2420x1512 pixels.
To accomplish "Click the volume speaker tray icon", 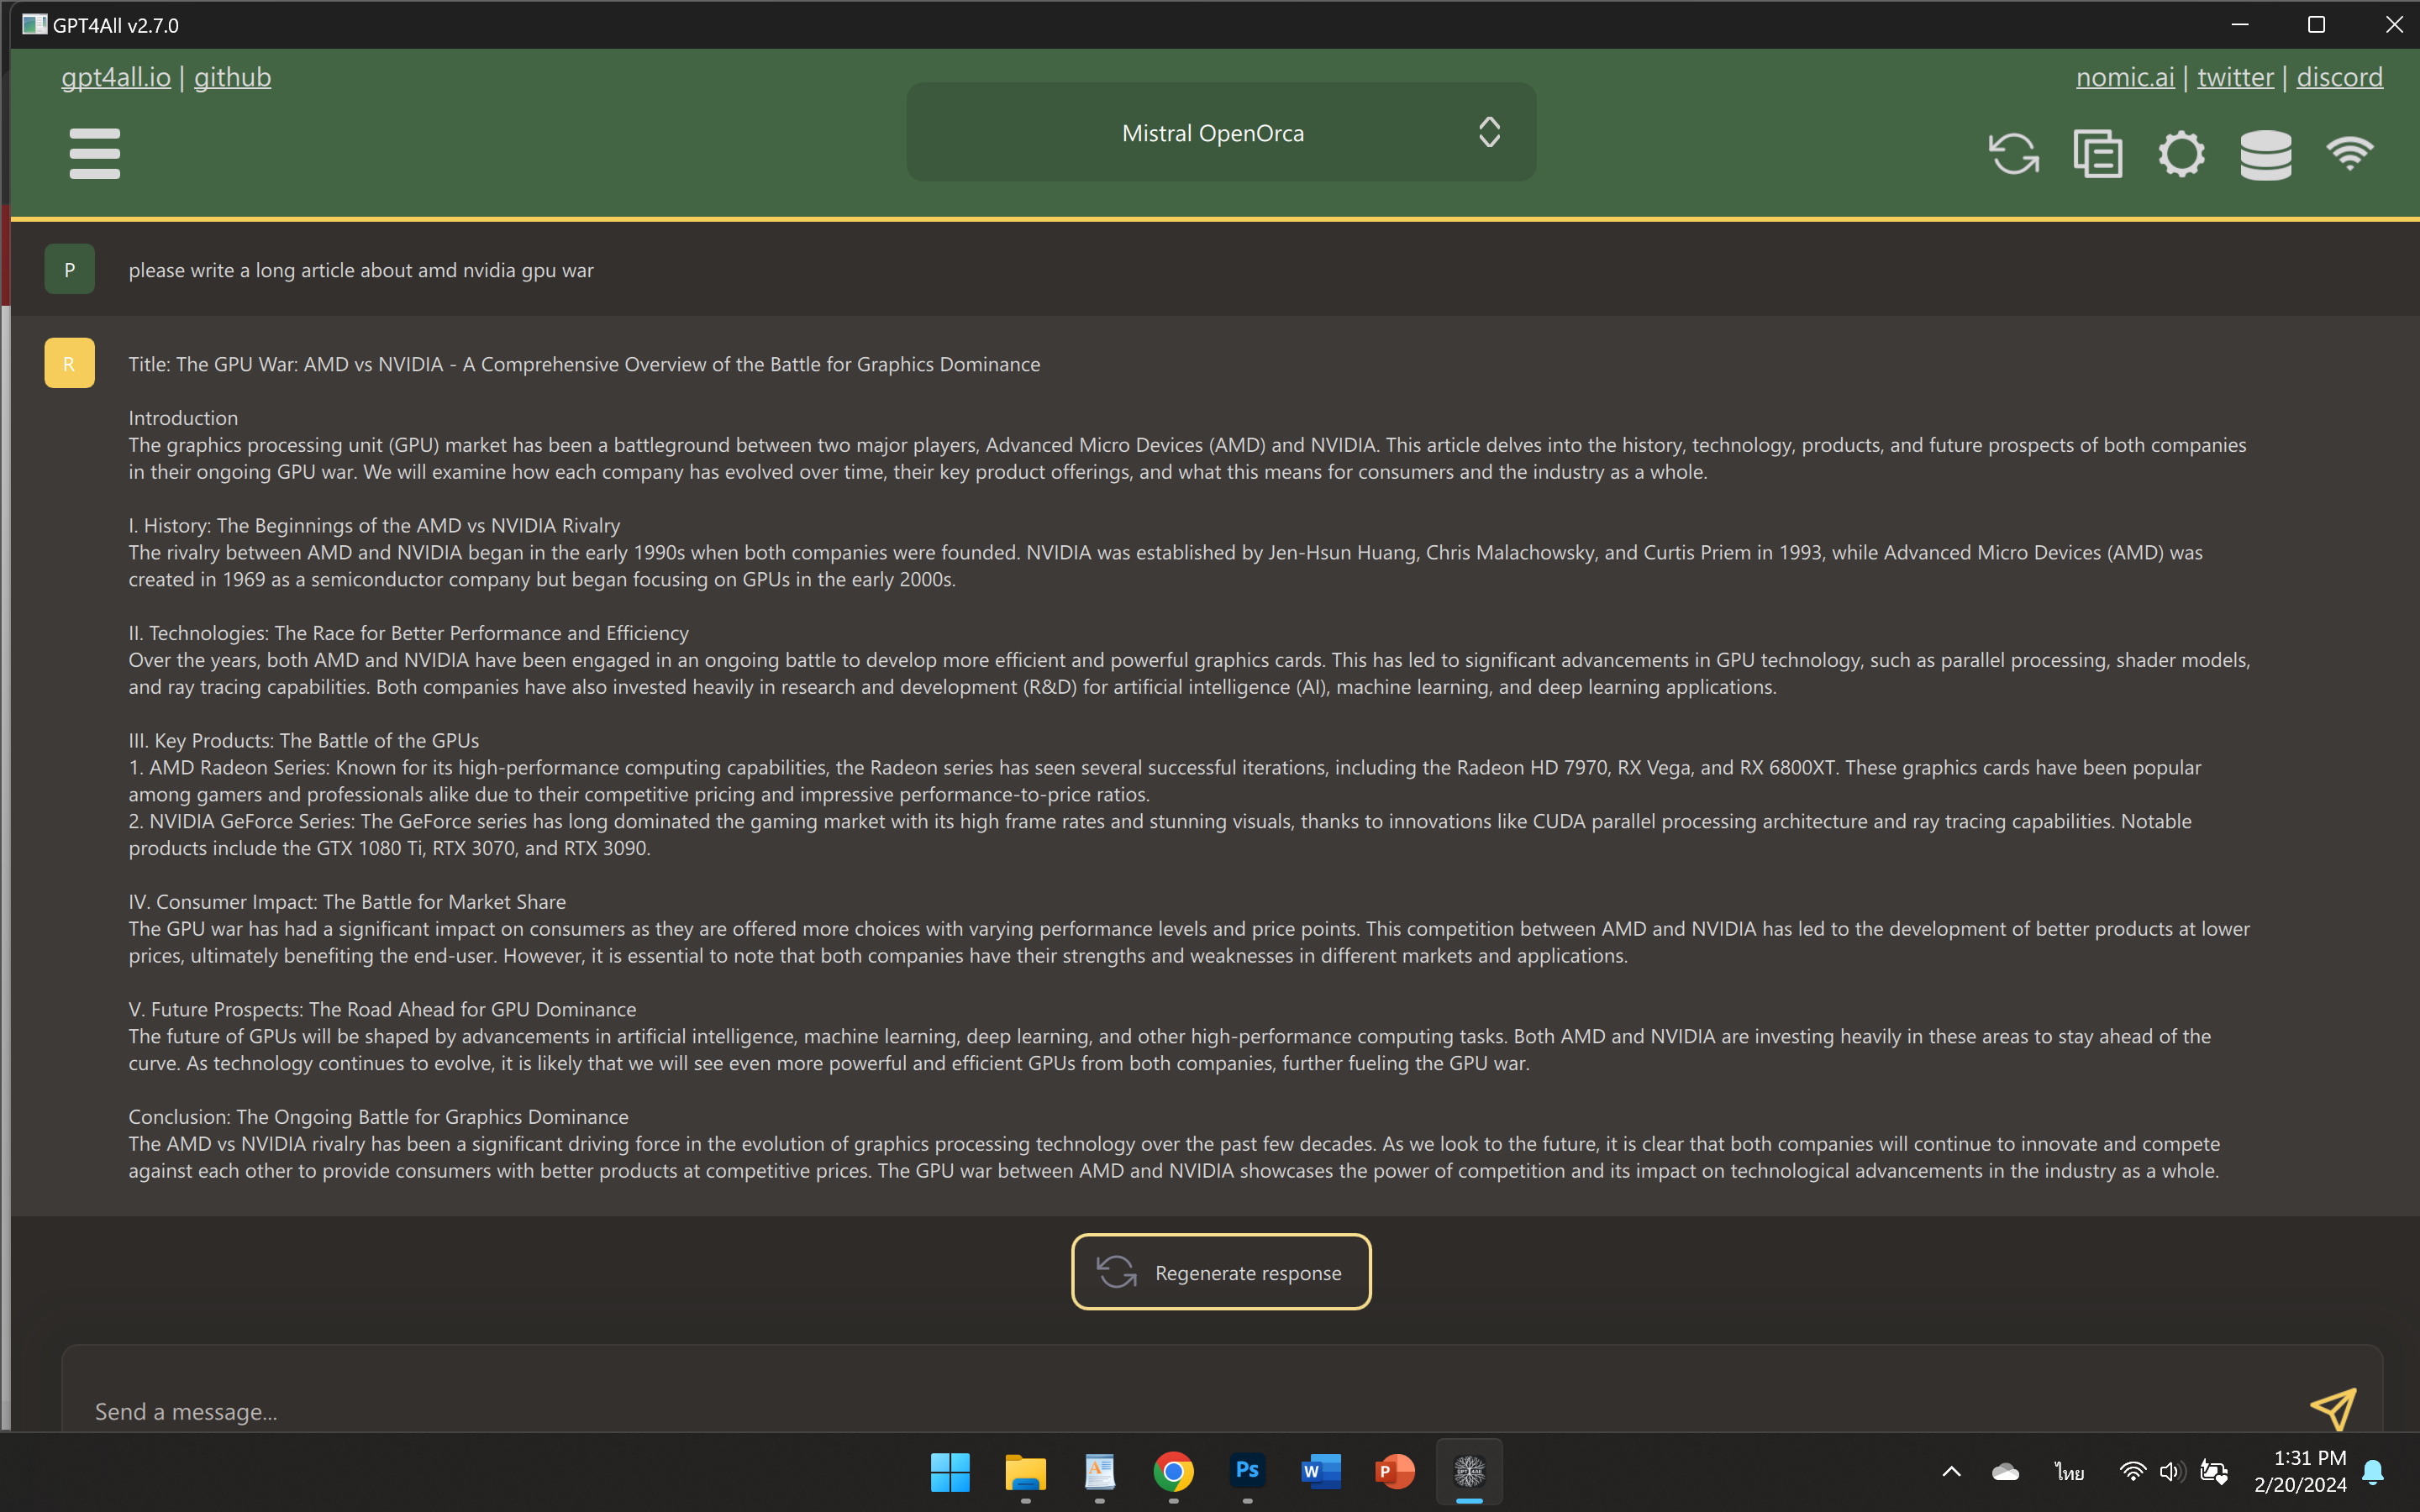I will [x=2171, y=1472].
